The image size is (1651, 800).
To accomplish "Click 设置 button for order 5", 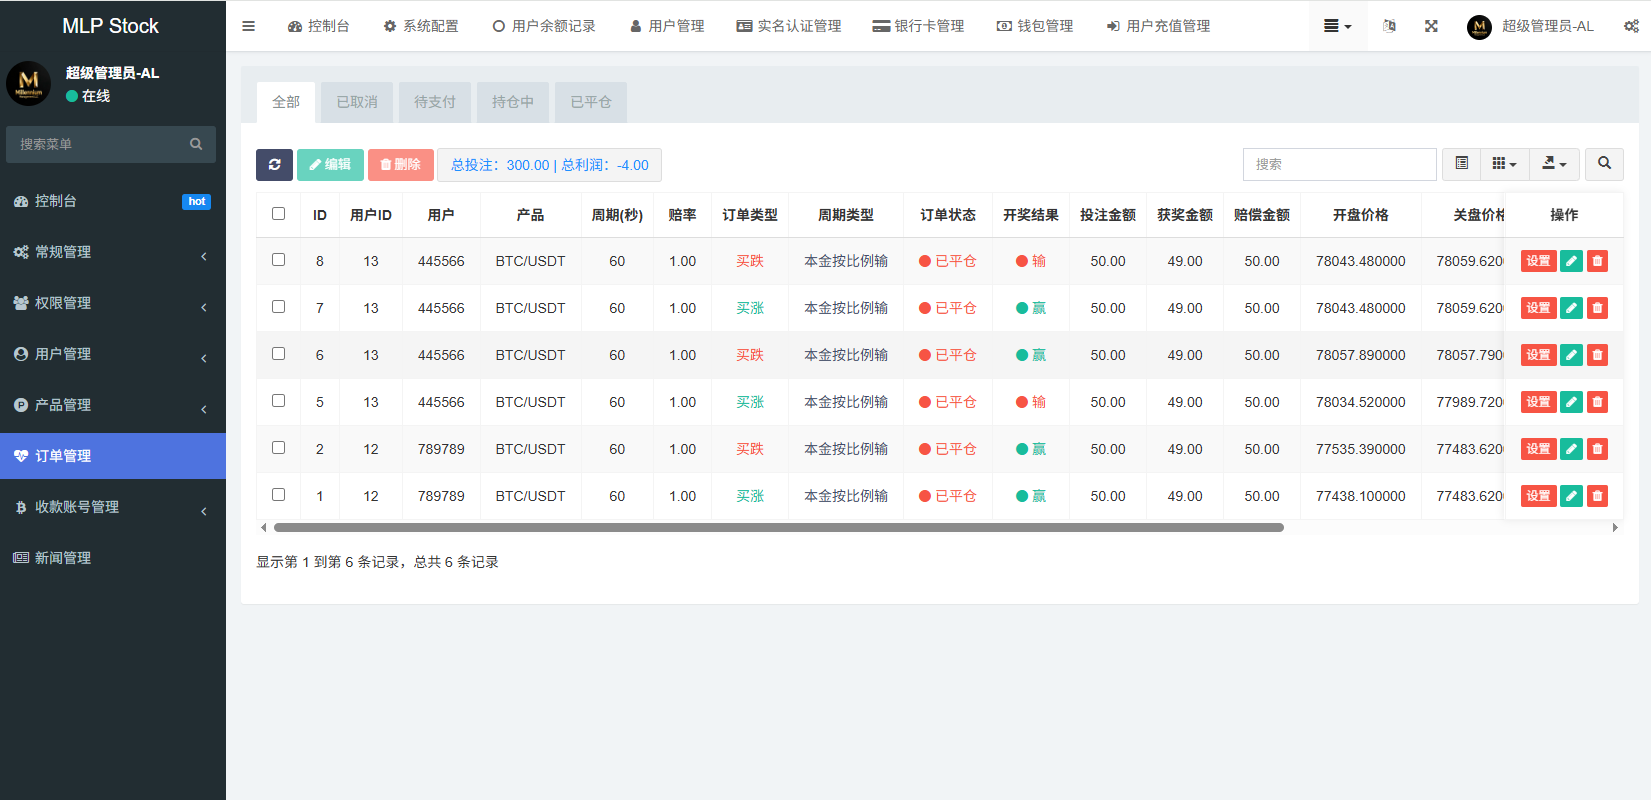I will click(x=1538, y=402).
